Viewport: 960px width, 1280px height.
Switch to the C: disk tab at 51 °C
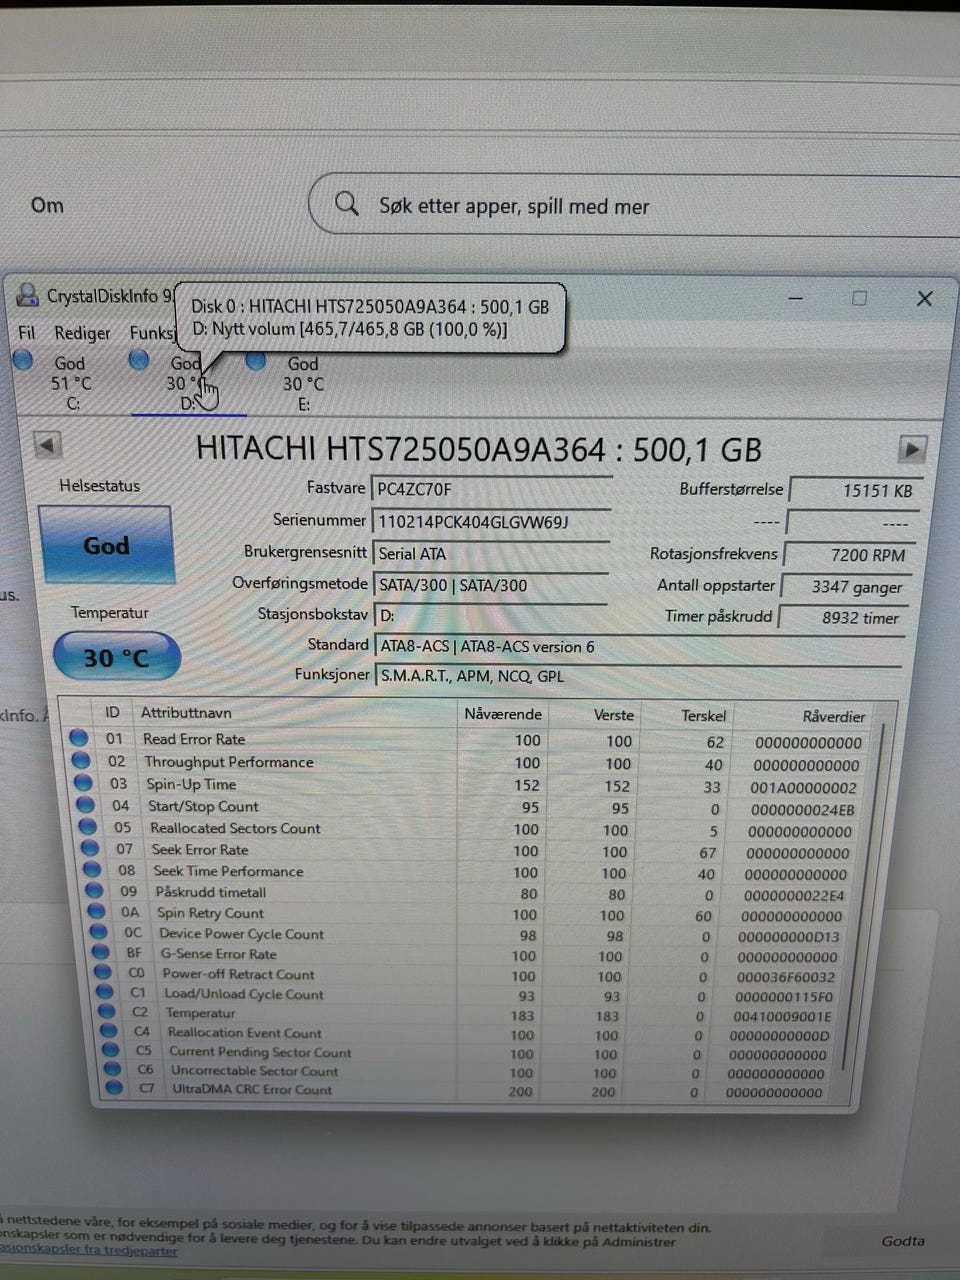[x=70, y=382]
